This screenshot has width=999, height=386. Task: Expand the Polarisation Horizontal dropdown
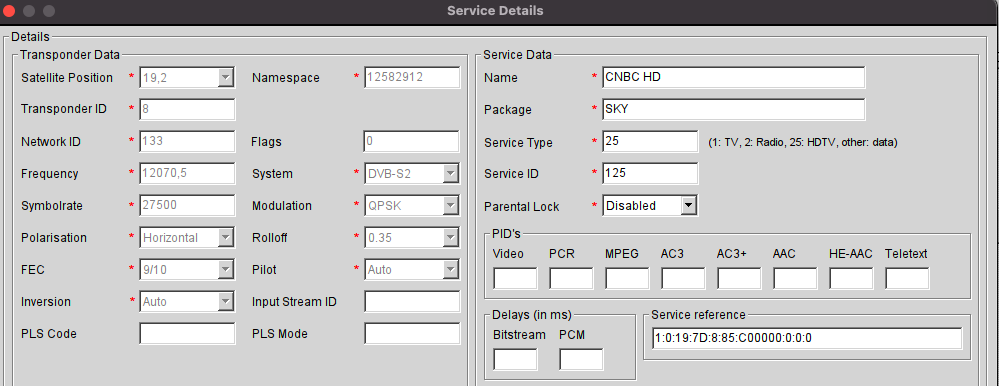187,238
